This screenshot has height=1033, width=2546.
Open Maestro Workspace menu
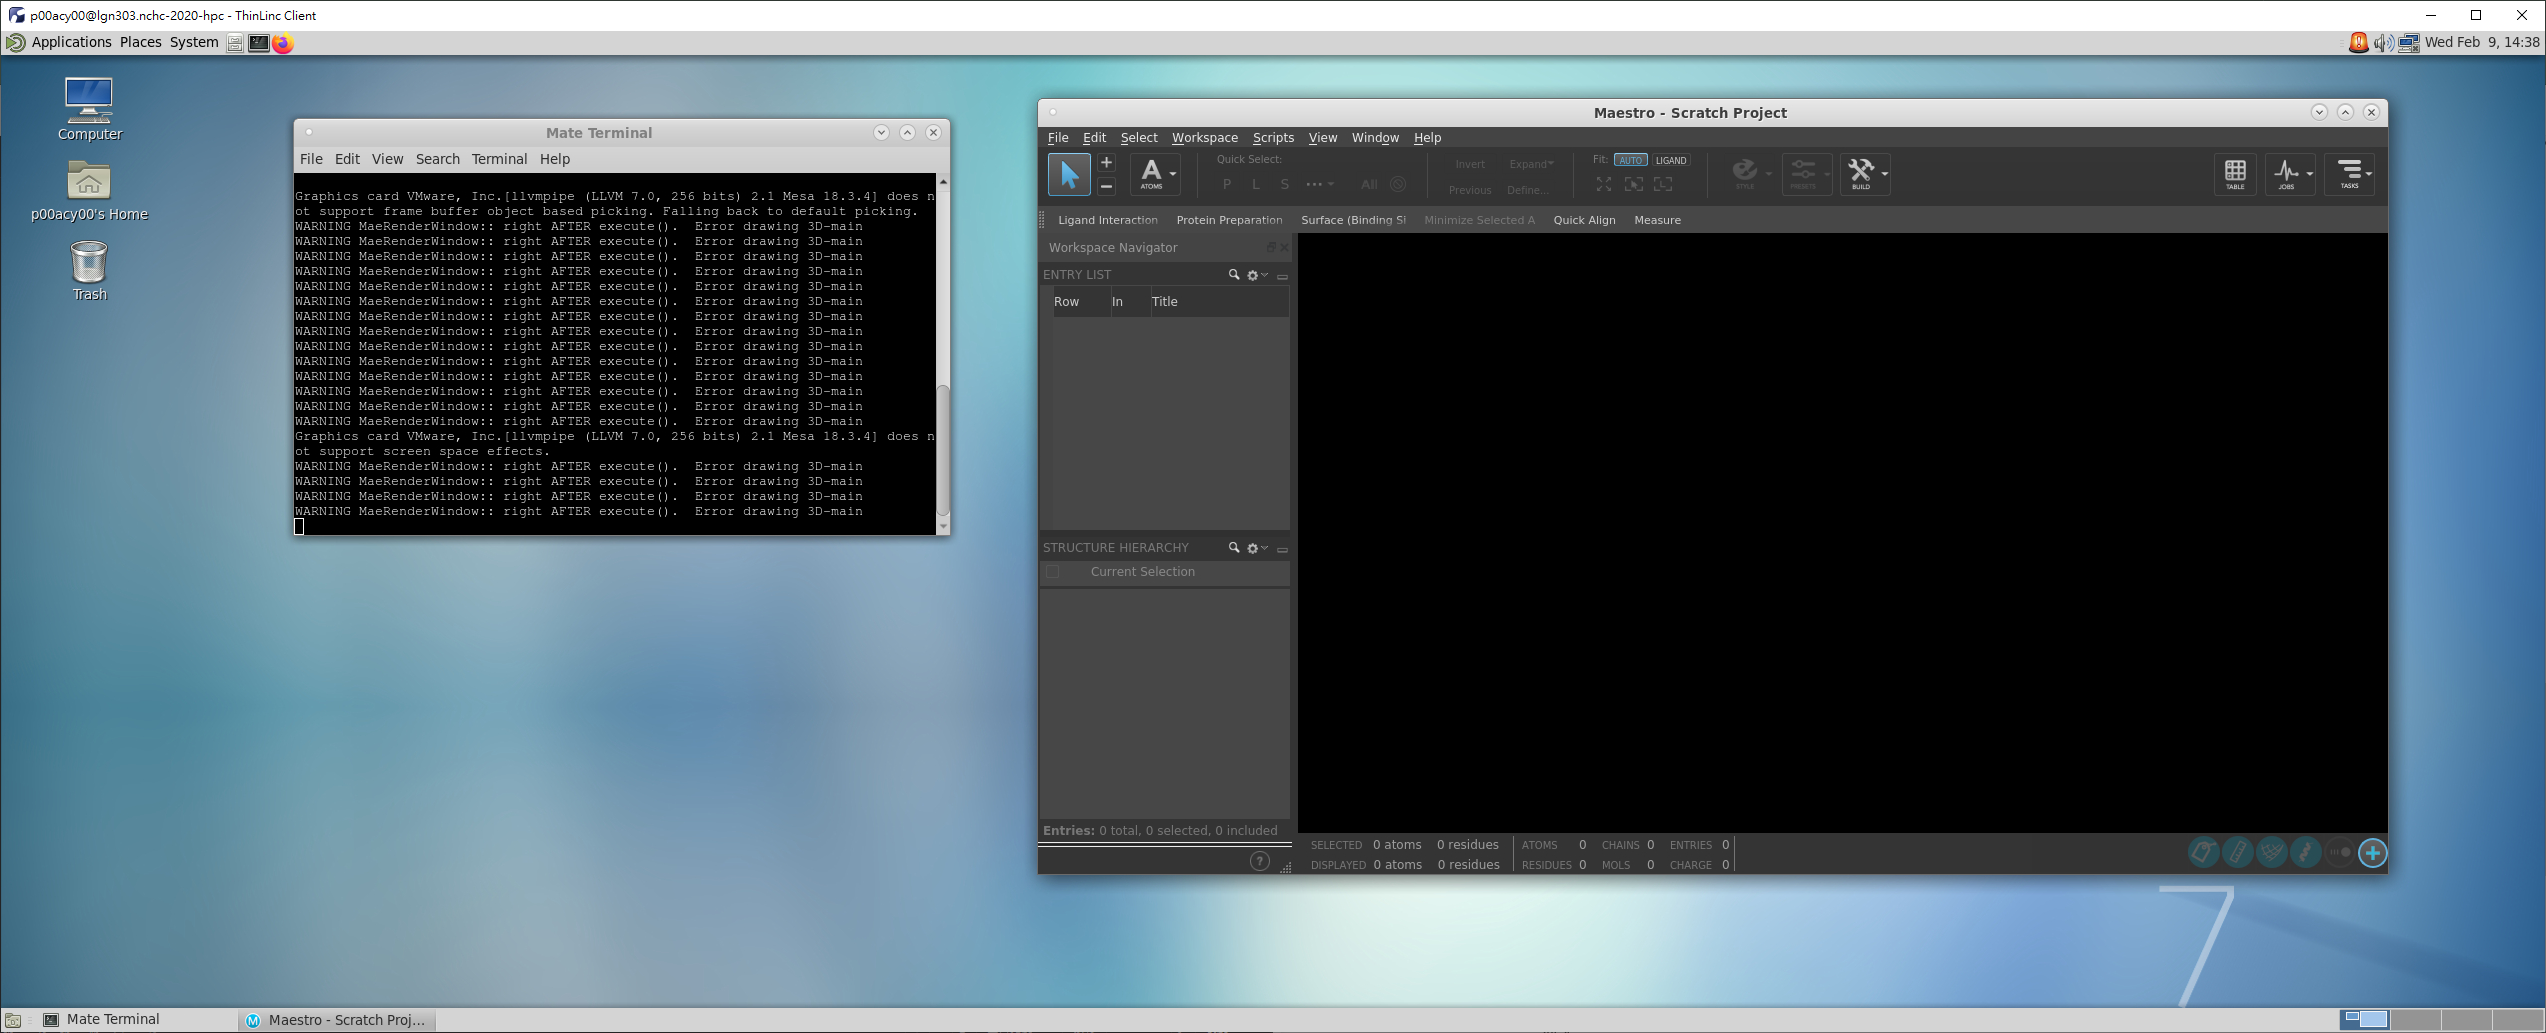1204,138
